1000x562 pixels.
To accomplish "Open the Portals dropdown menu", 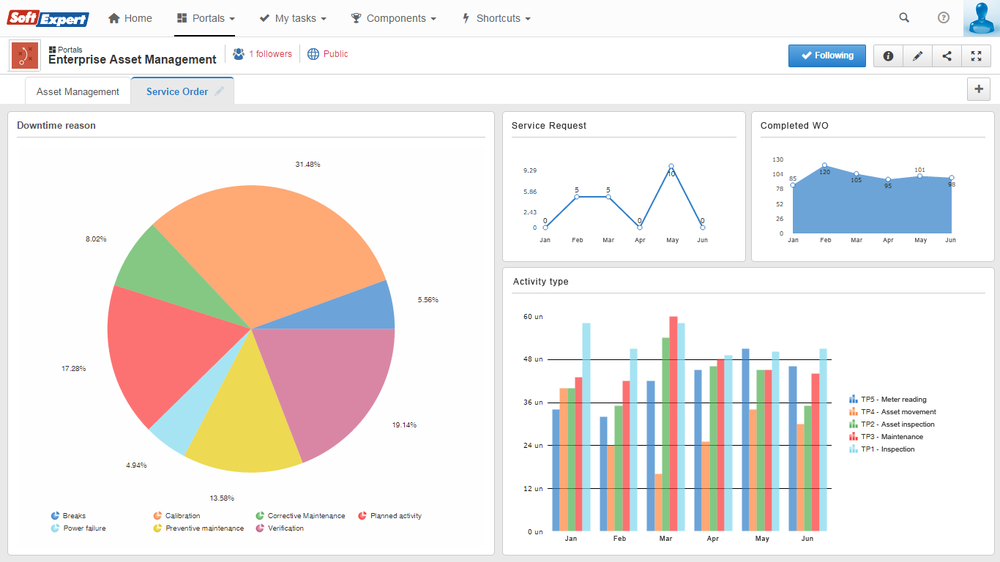I will click(x=205, y=18).
